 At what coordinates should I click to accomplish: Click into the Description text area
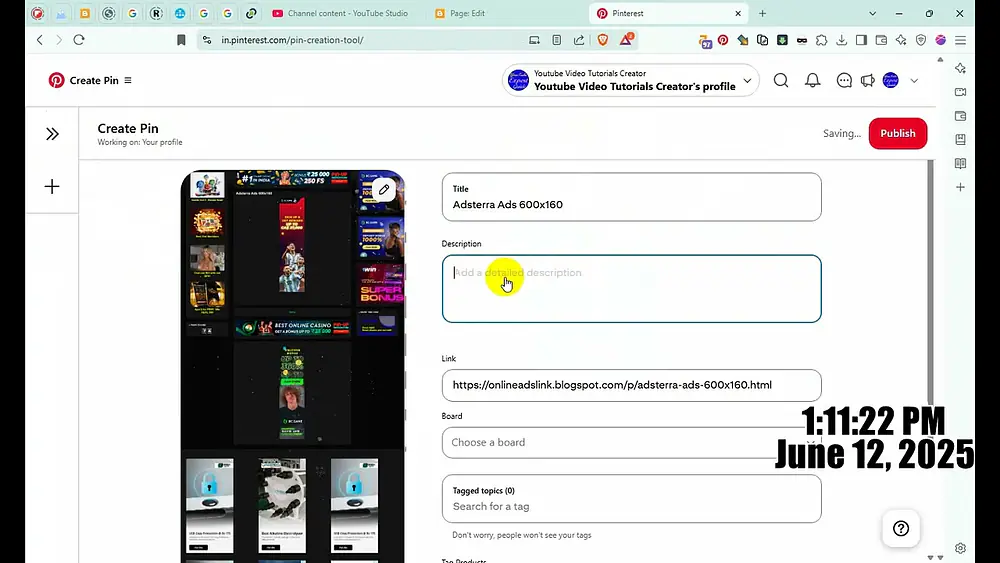coord(631,289)
